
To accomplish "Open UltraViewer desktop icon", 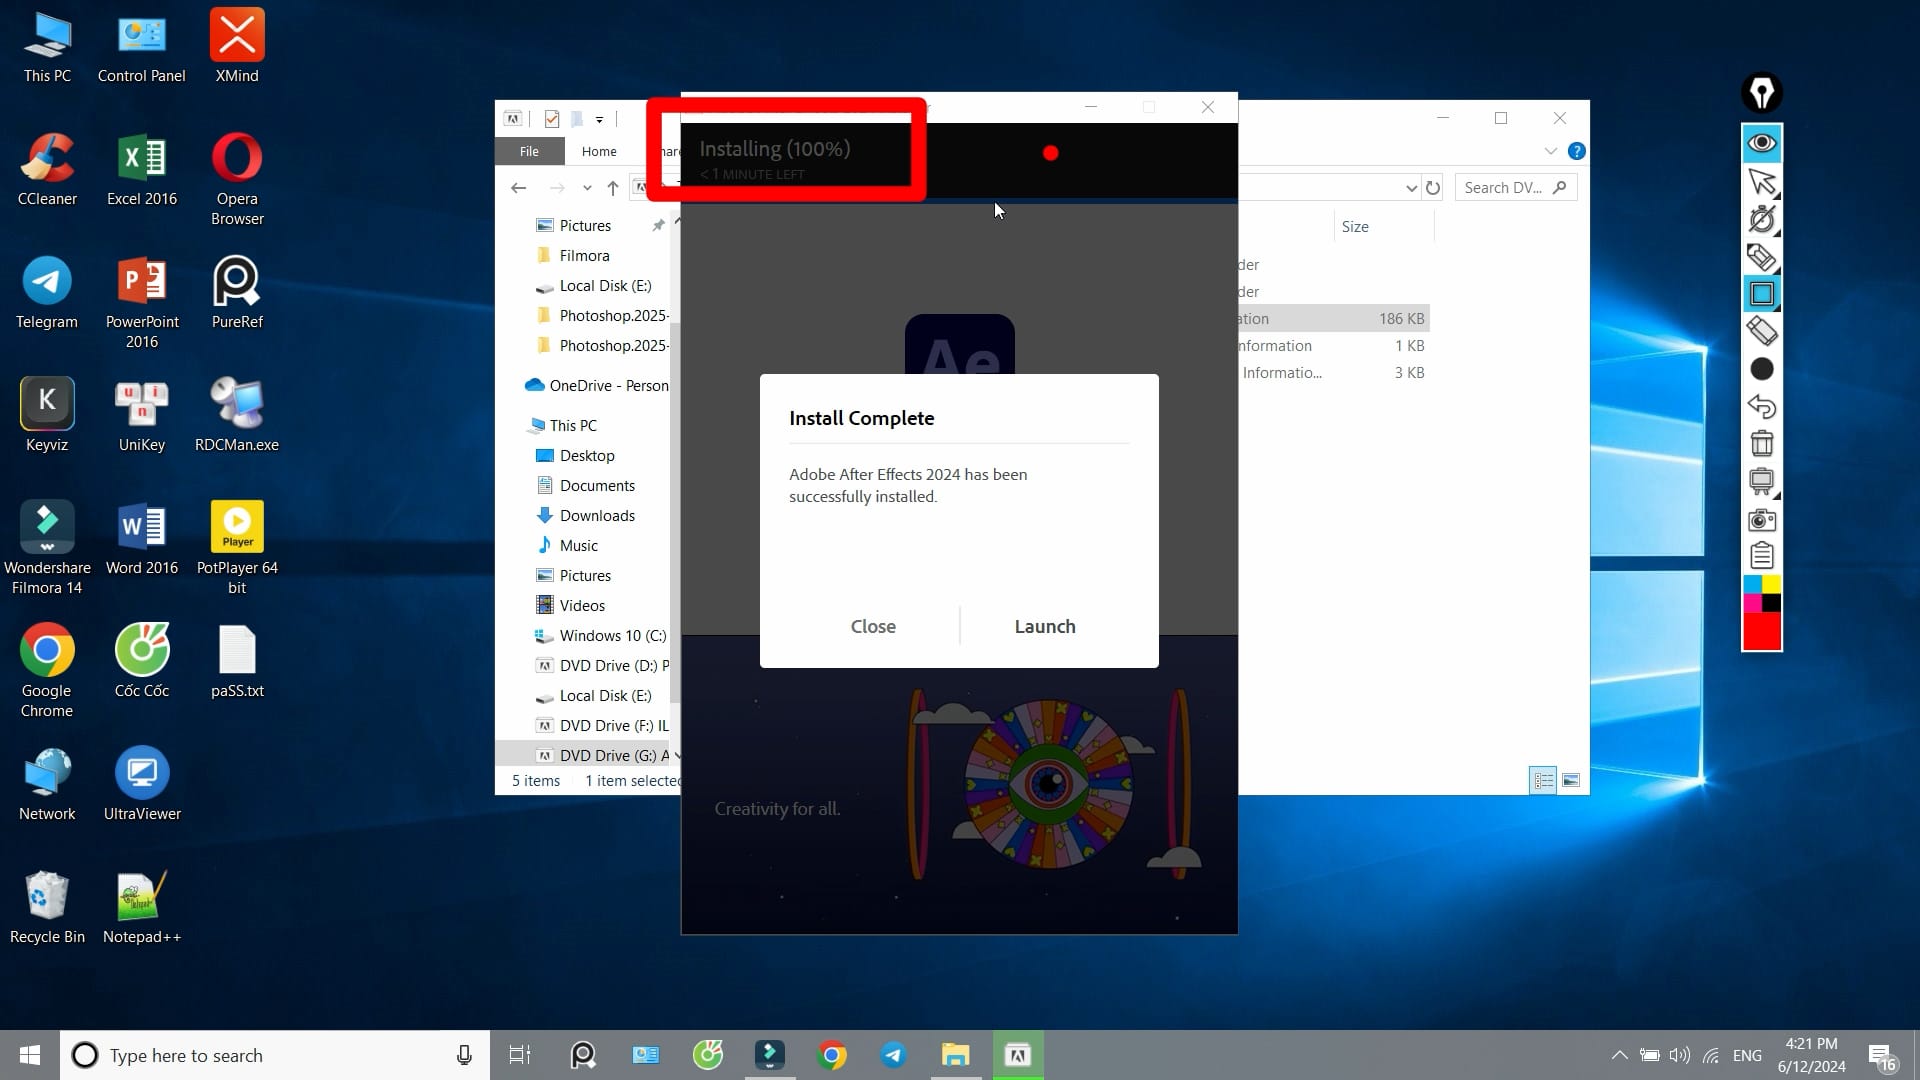I will 142,784.
